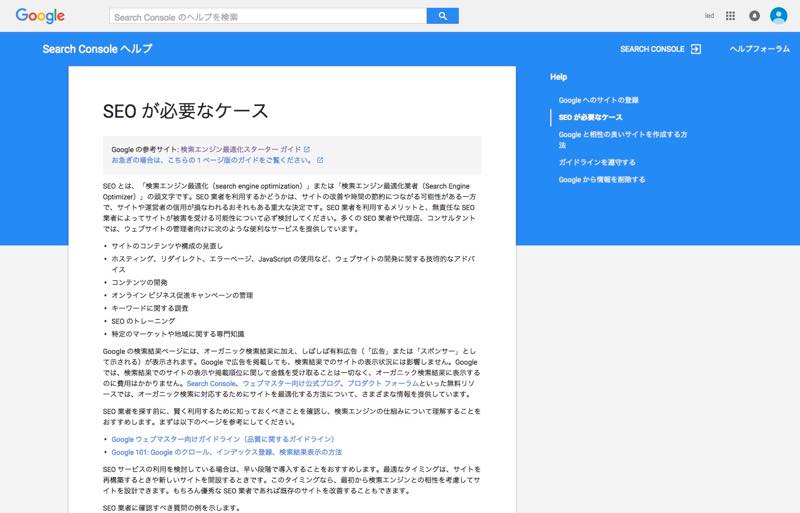The height and width of the screenshot is (513, 800).
Task: Open the SEARCH CONSOLE link
Action: tap(652, 49)
